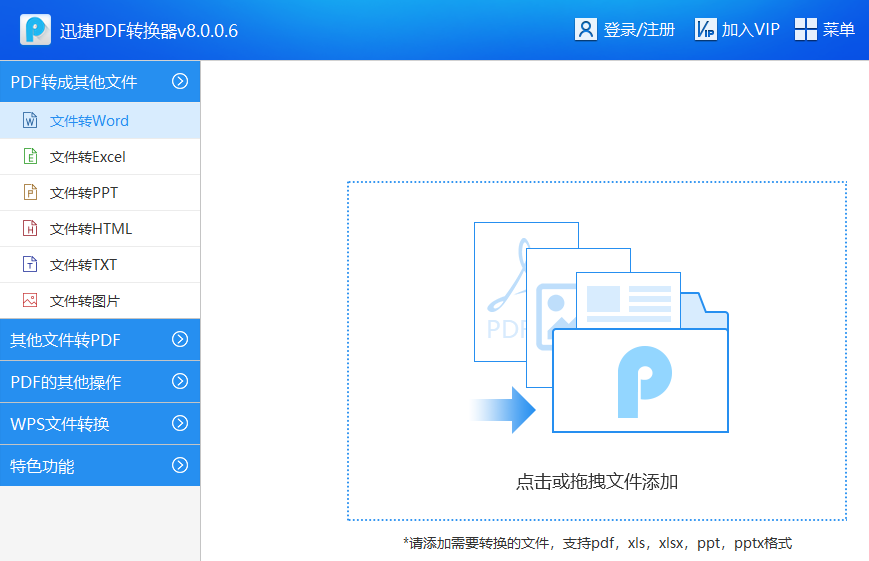Open the WPS文件转换 category
The height and width of the screenshot is (561, 869).
pos(100,424)
